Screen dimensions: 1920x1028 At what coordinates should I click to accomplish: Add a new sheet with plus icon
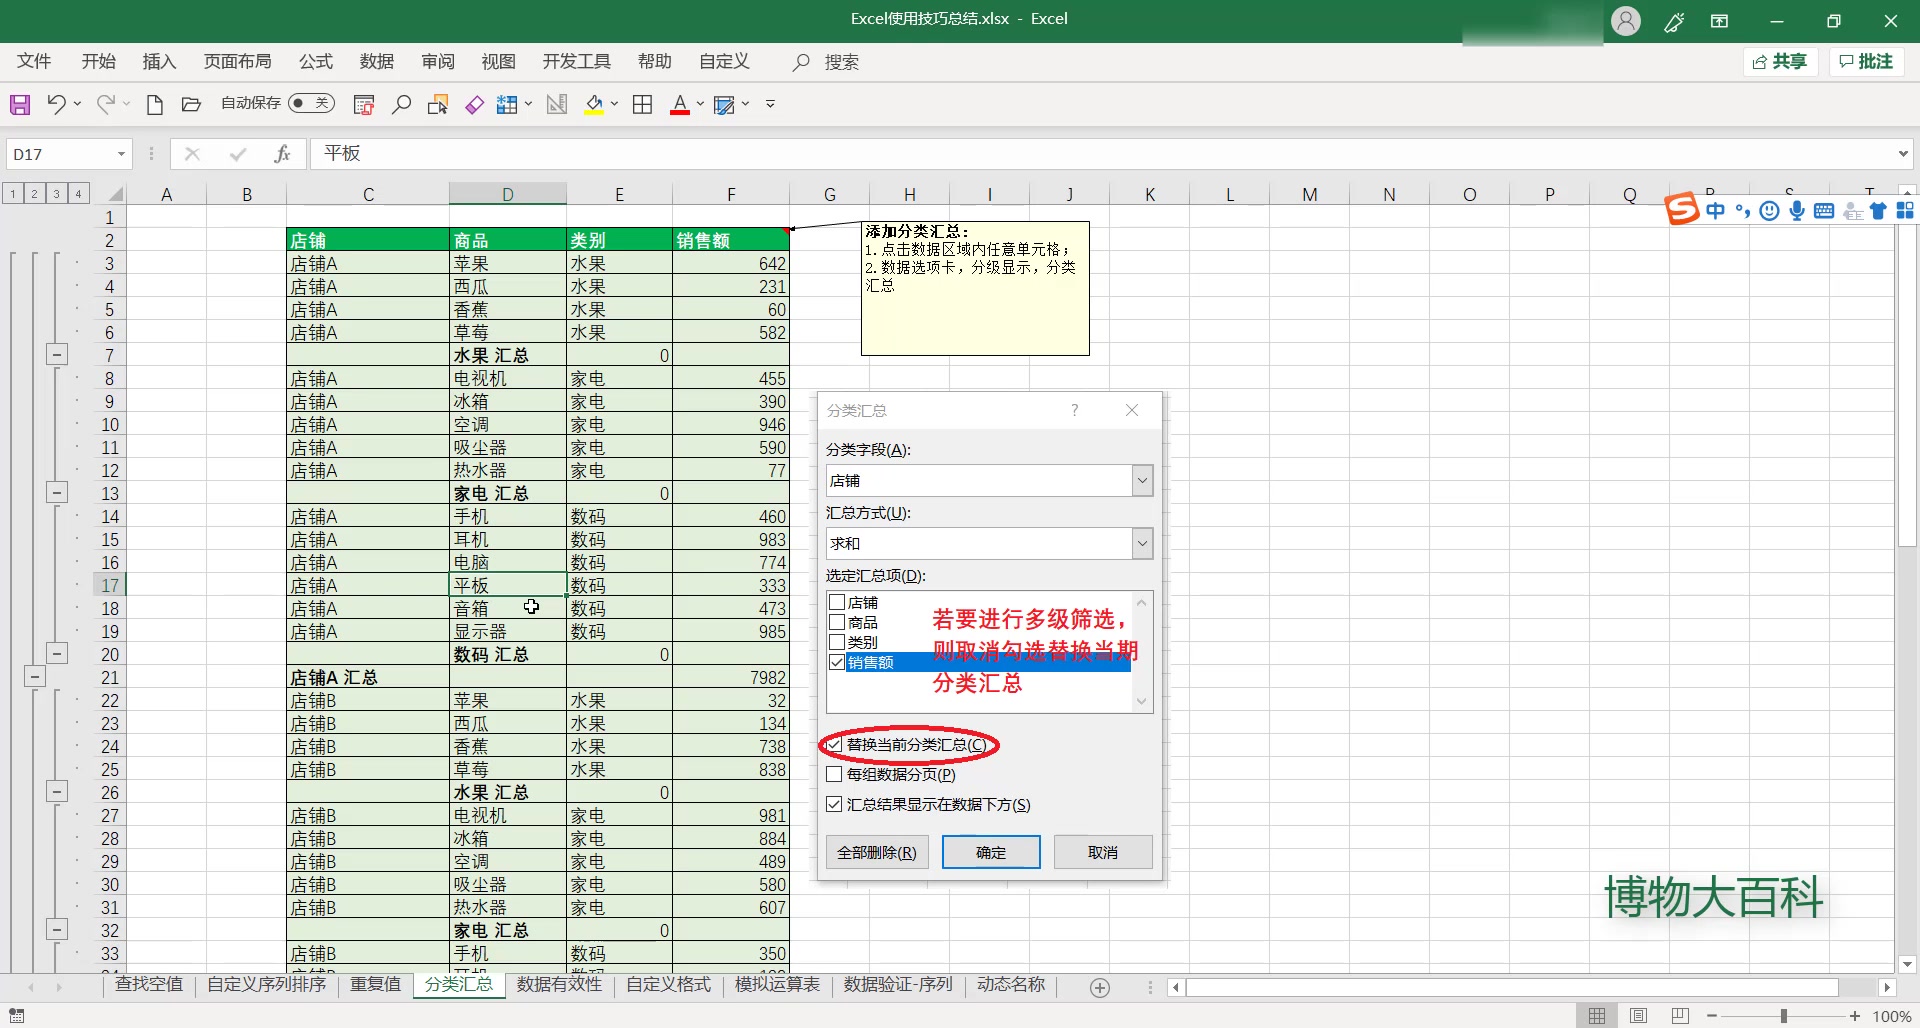click(x=1100, y=988)
